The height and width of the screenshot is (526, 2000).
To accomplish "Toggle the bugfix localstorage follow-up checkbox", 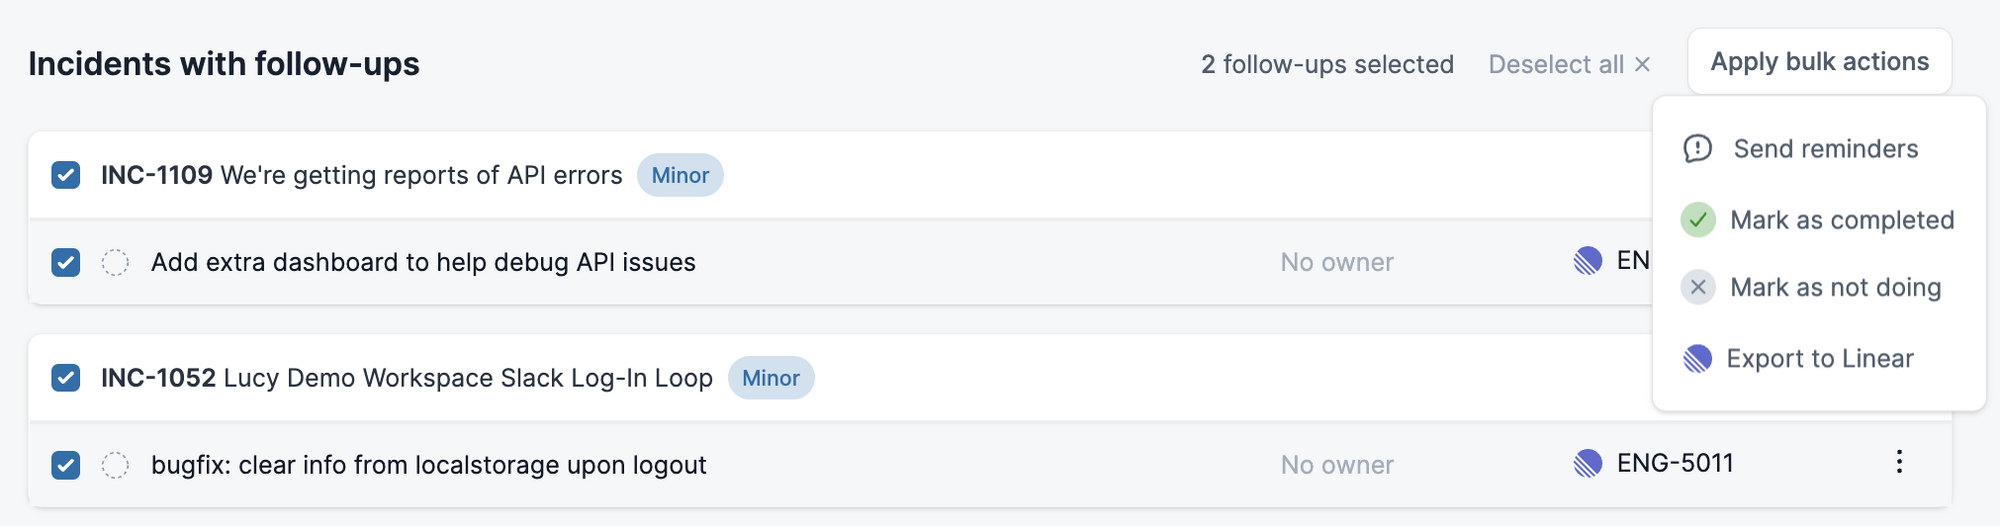I will pyautogui.click(x=66, y=465).
